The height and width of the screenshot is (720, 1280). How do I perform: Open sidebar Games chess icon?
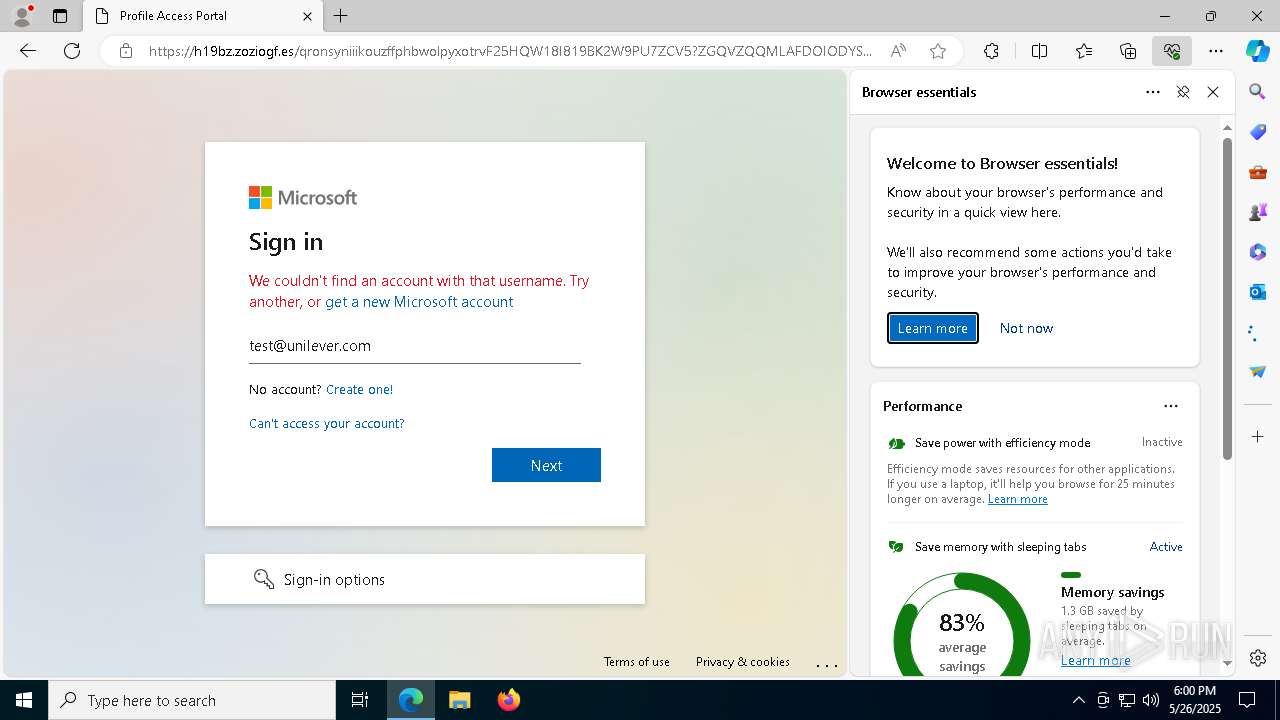pos(1258,212)
